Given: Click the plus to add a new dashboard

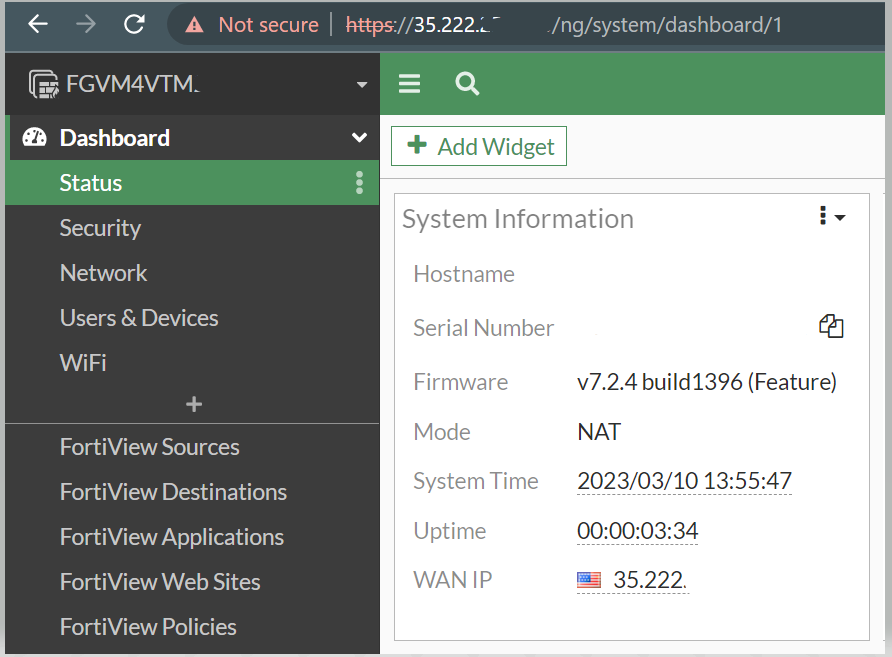Looking at the screenshot, I should (x=193, y=404).
